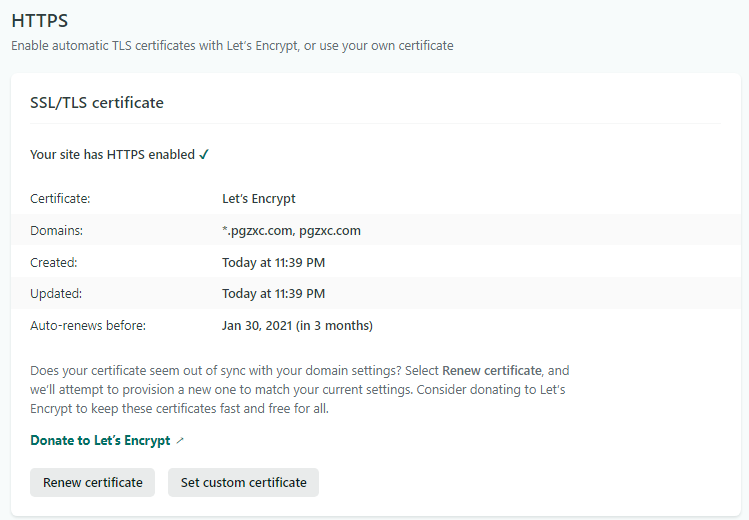
Task: Click the Updated: row label
Action: point(56,294)
